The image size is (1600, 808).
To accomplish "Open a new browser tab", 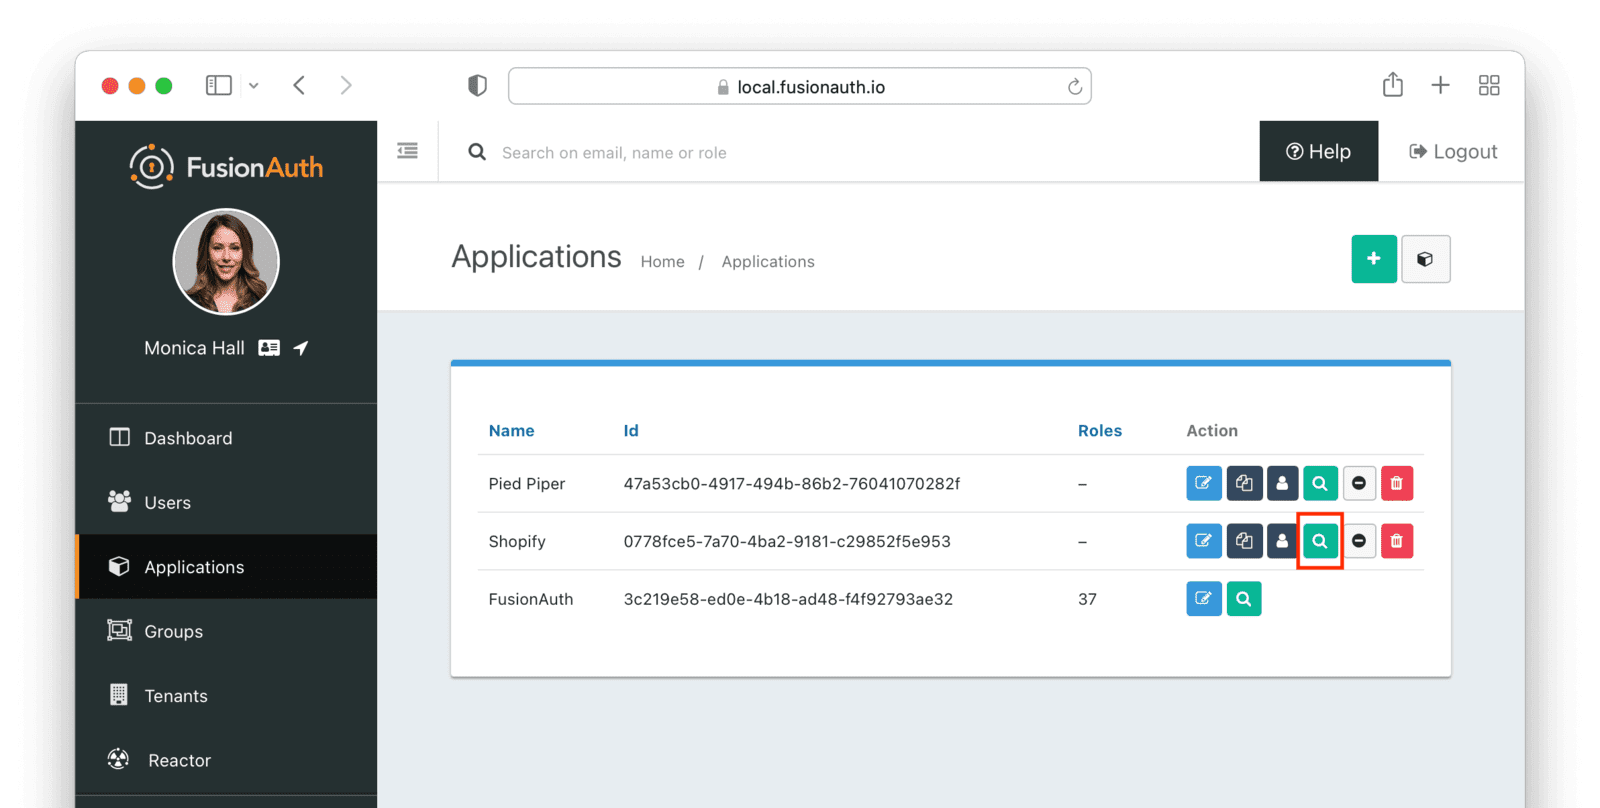I will 1440,85.
